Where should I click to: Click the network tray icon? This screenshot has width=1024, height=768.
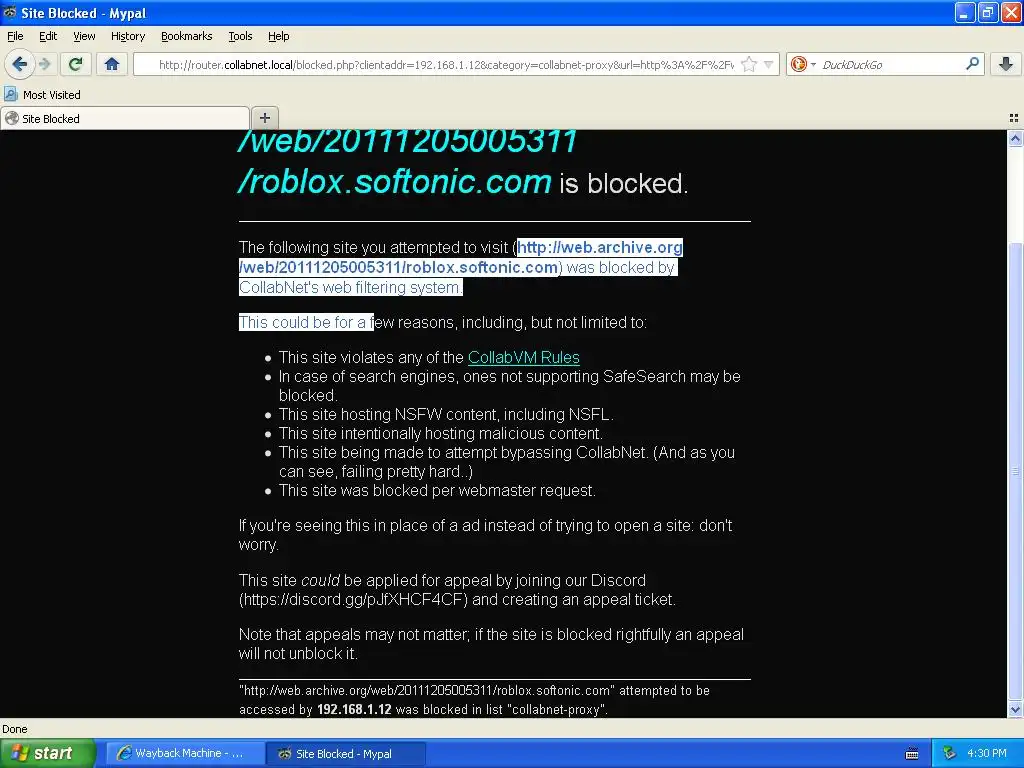point(949,753)
